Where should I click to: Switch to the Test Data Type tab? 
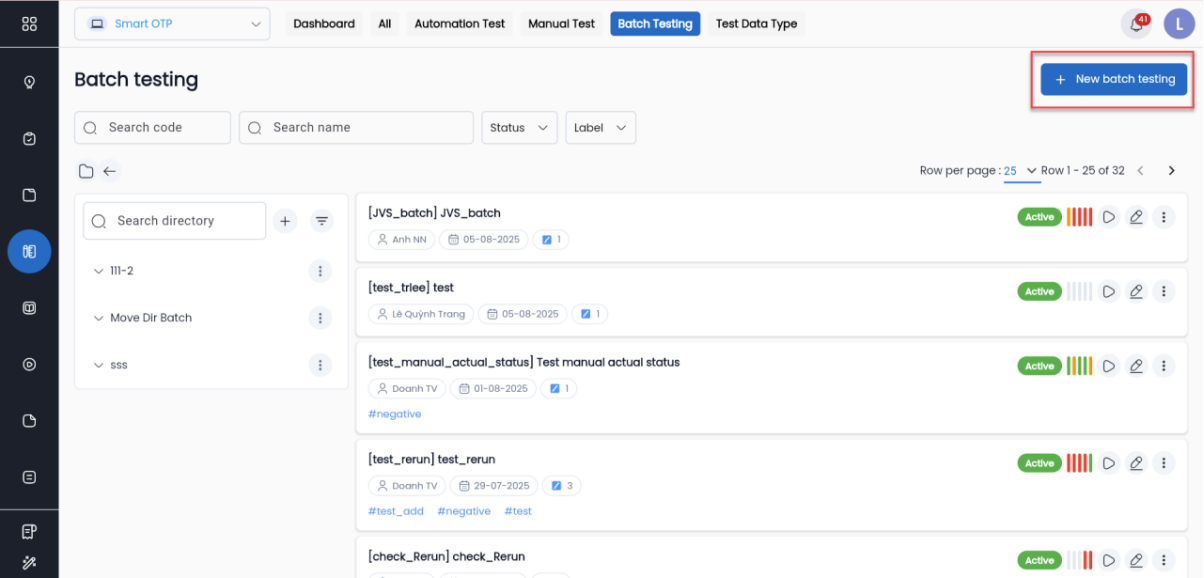pos(756,24)
